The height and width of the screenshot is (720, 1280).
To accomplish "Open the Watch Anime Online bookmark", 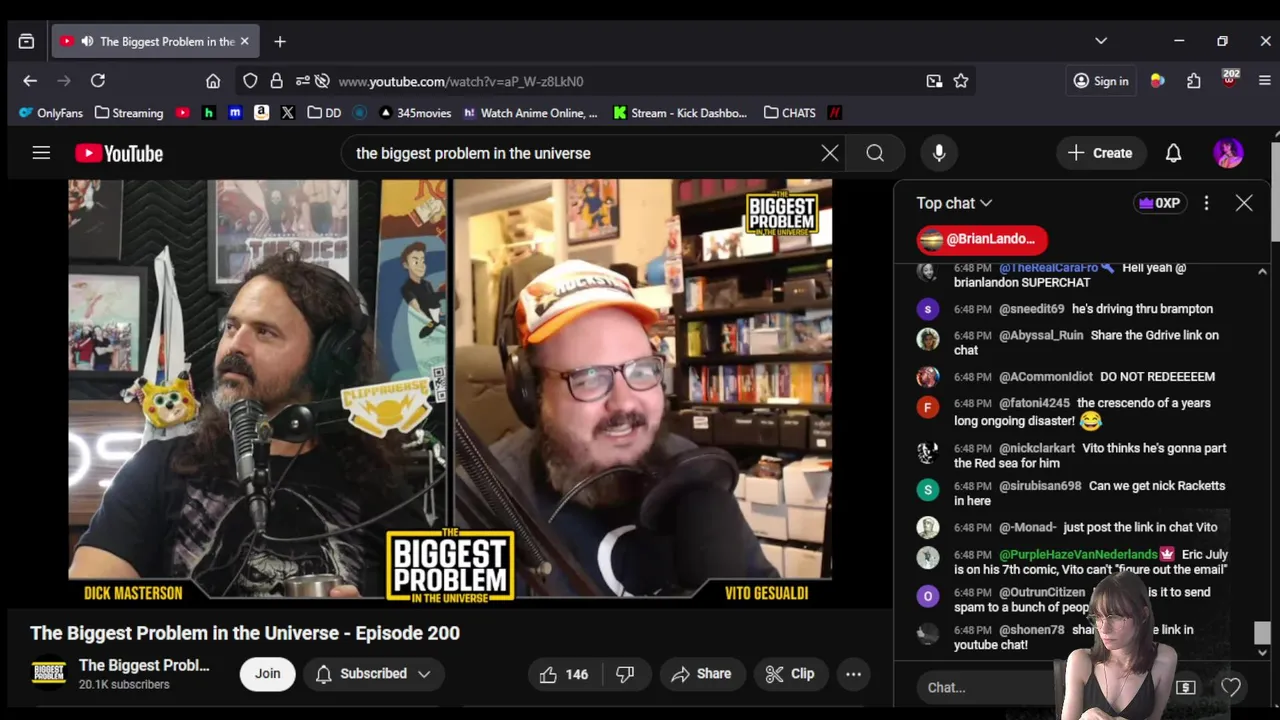I will pyautogui.click(x=530, y=113).
